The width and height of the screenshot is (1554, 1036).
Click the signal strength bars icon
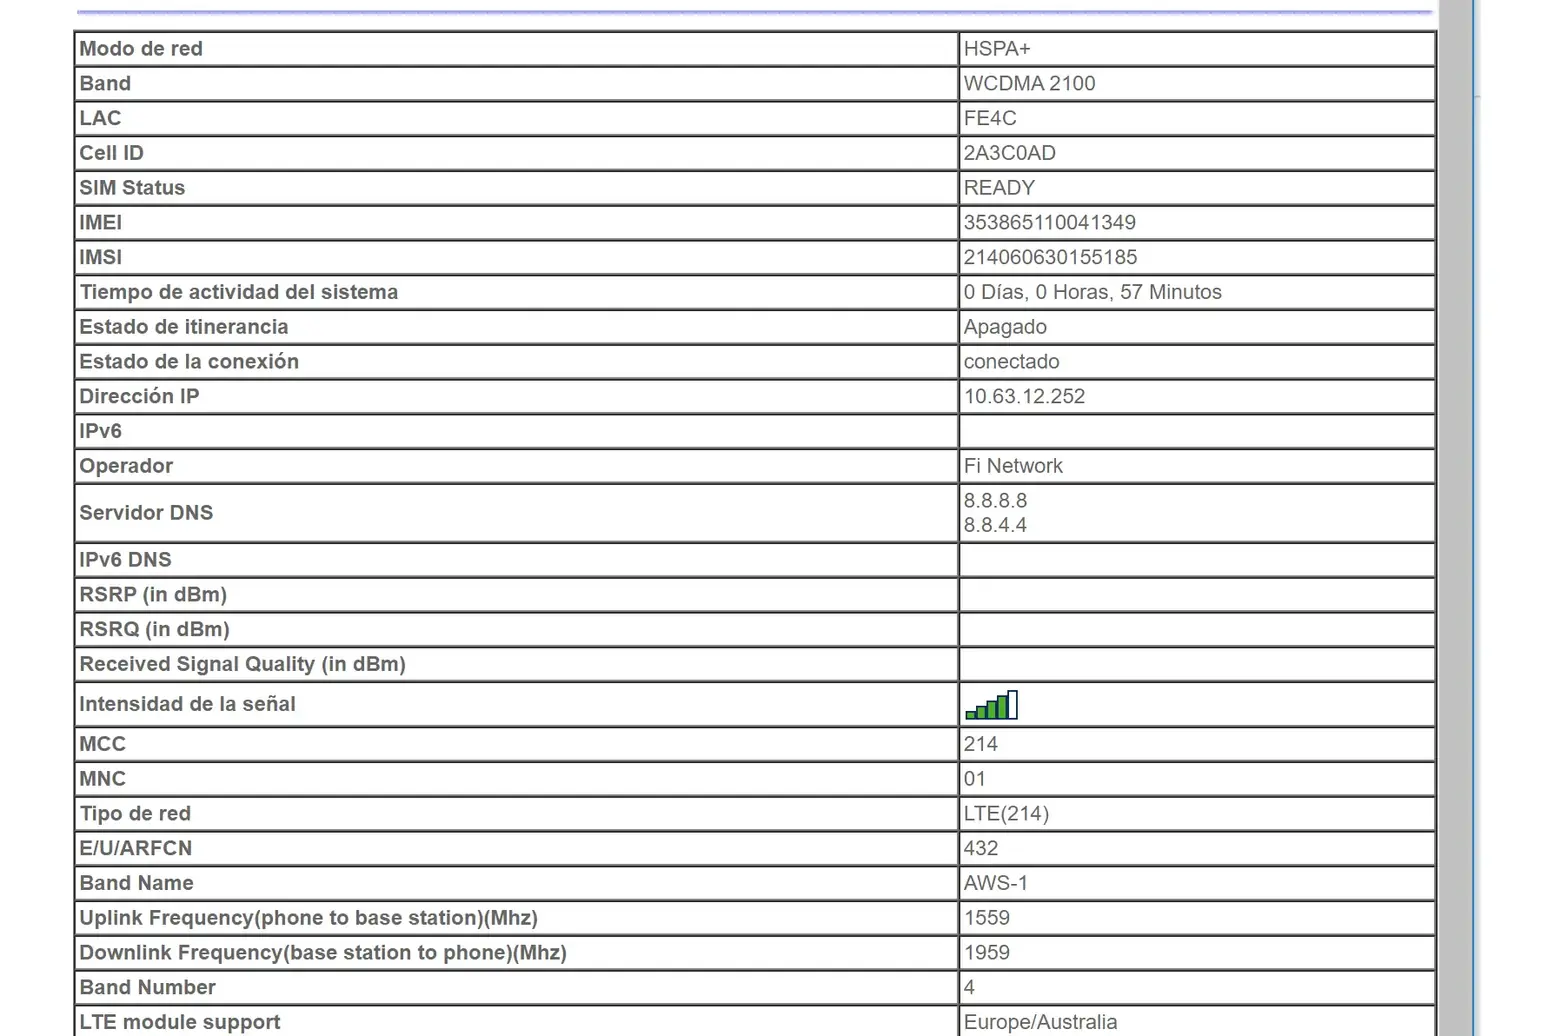[991, 705]
